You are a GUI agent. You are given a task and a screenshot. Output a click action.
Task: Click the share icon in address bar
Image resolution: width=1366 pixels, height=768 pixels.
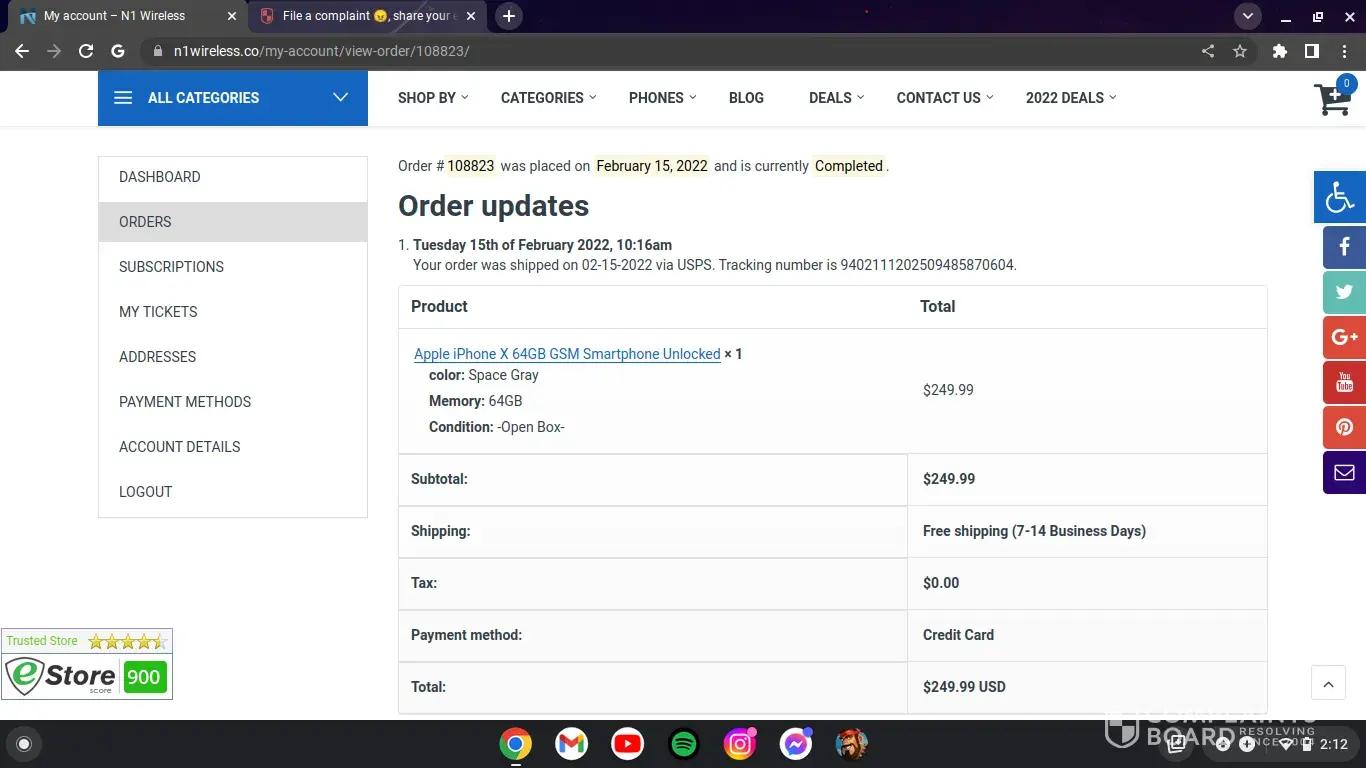pos(1208,51)
